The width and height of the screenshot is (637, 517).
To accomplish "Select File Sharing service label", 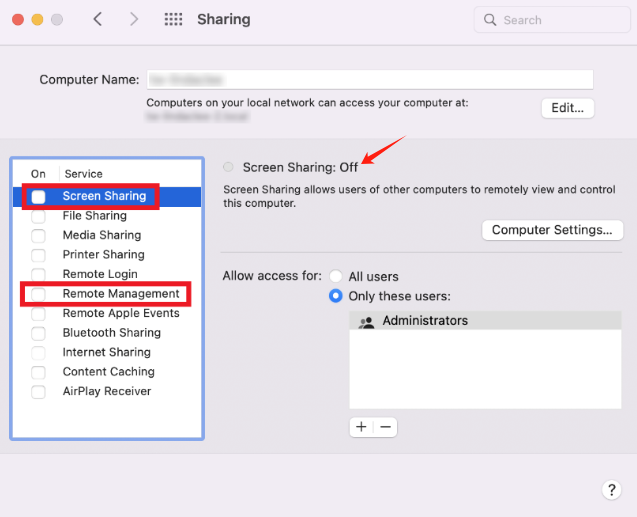I will [95, 216].
